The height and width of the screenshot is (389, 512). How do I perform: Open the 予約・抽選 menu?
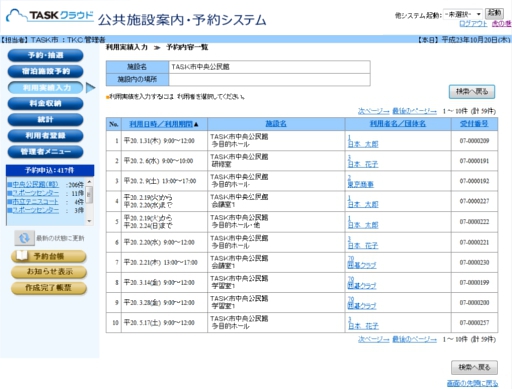(45, 55)
